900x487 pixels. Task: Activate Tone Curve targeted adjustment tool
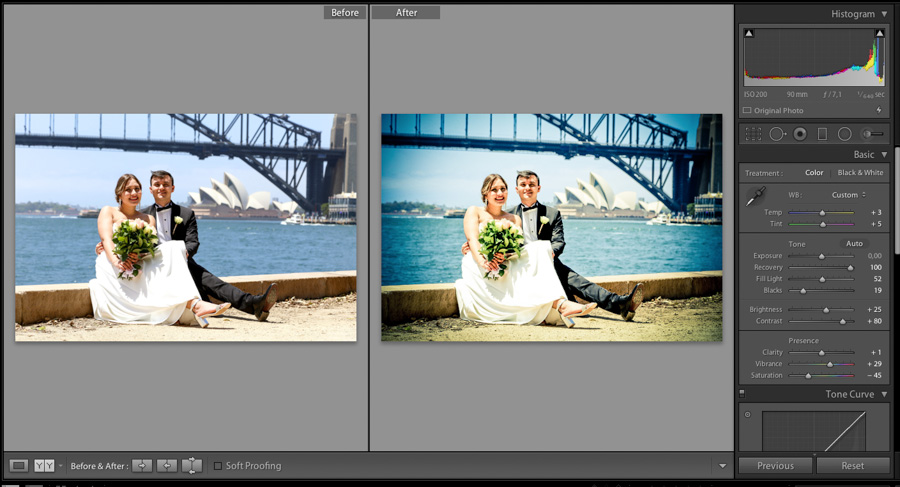pos(747,414)
